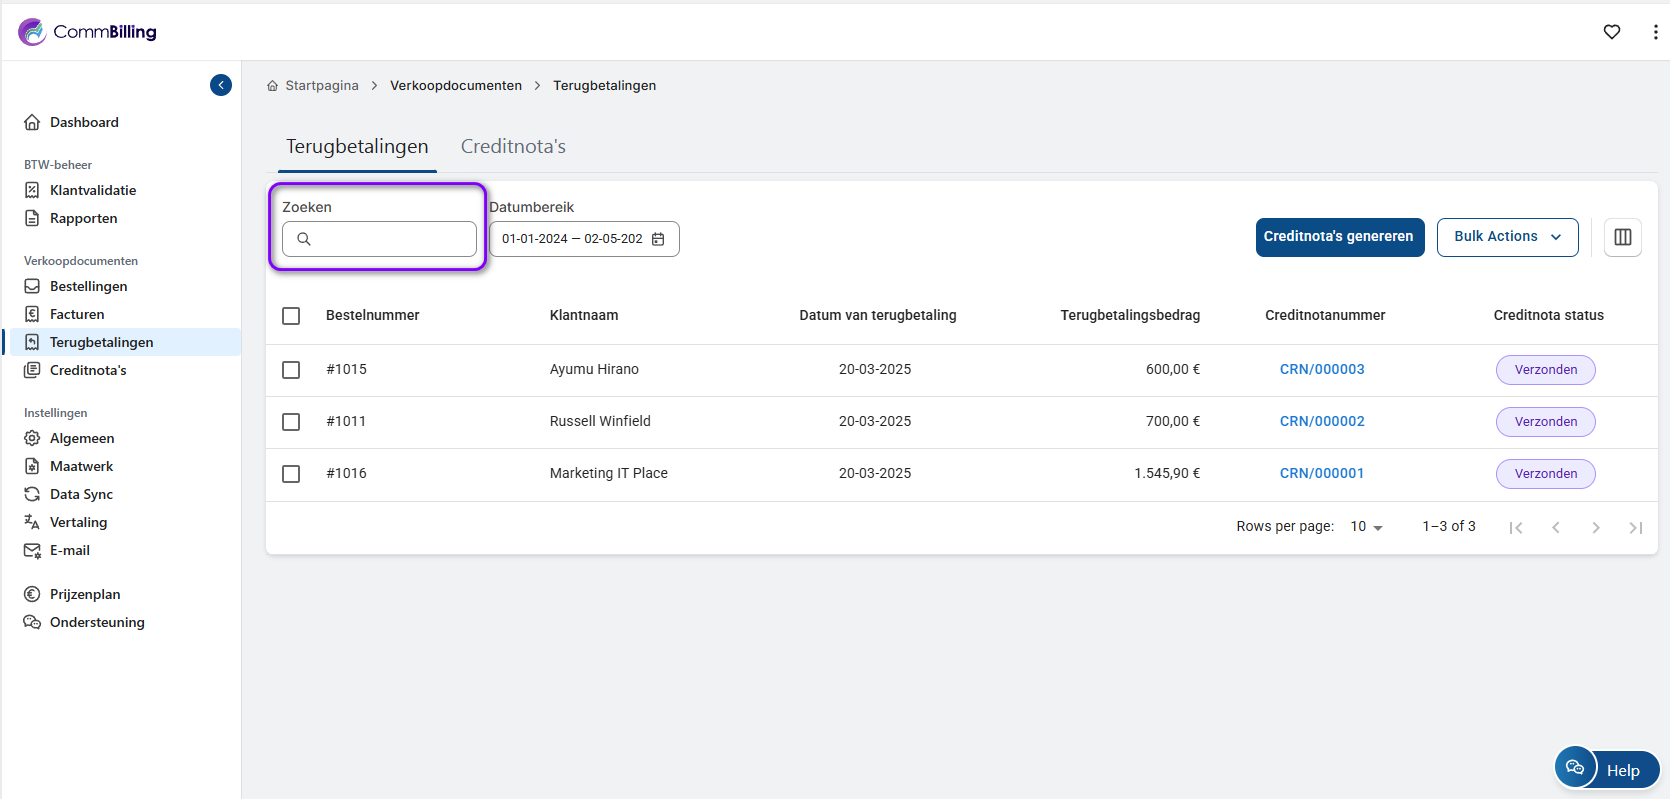Click the Creditnota's genereren button
The height and width of the screenshot is (799, 1670).
click(x=1339, y=237)
